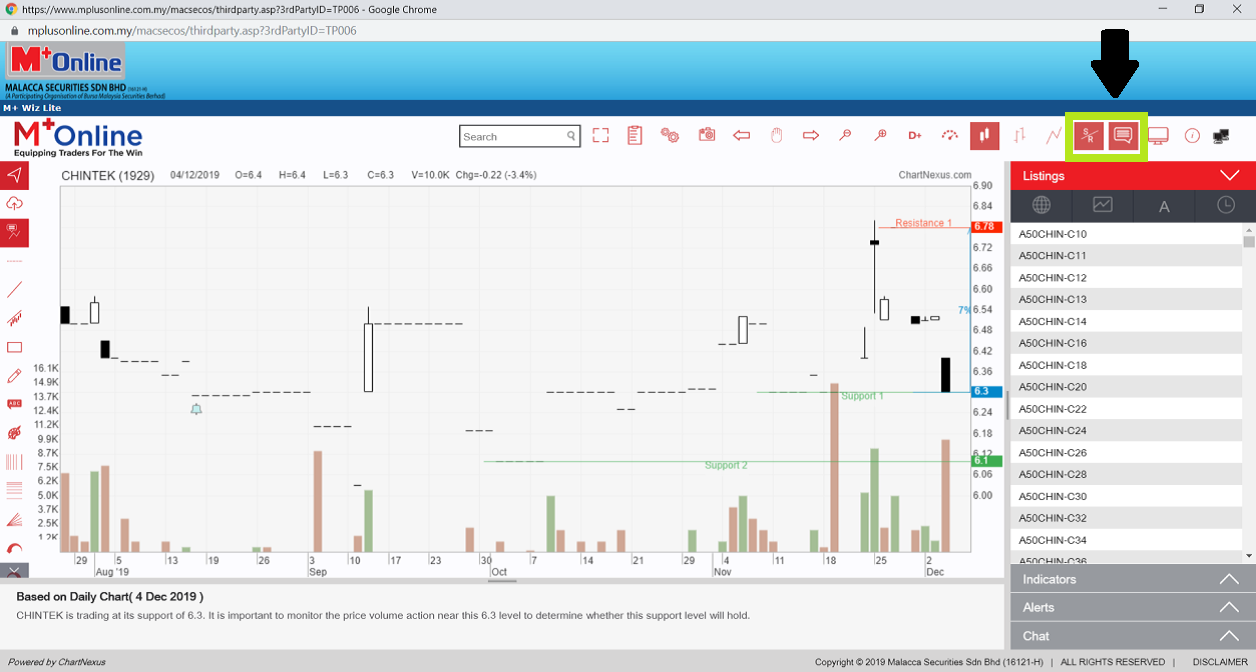Screen dimensions: 1256x672
Task: Switch to the globe market tab
Action: click(x=1041, y=205)
